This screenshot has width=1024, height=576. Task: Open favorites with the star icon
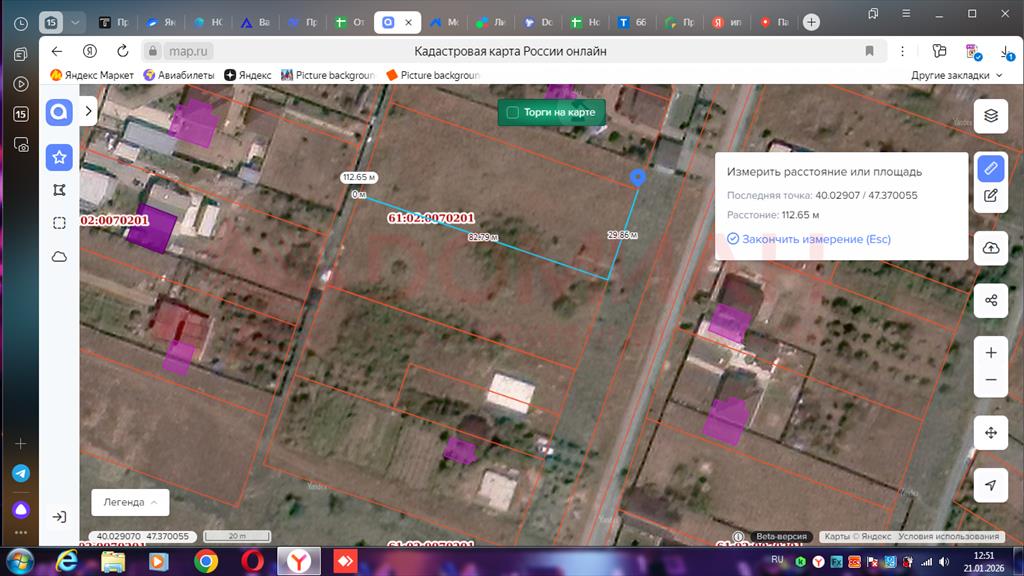59,157
